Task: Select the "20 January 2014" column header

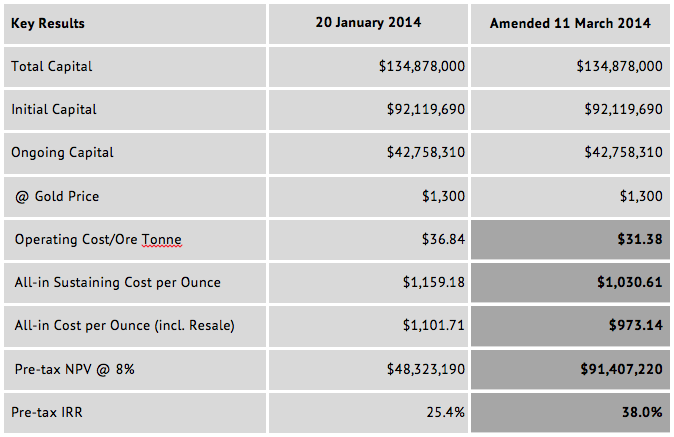Action: click(369, 23)
